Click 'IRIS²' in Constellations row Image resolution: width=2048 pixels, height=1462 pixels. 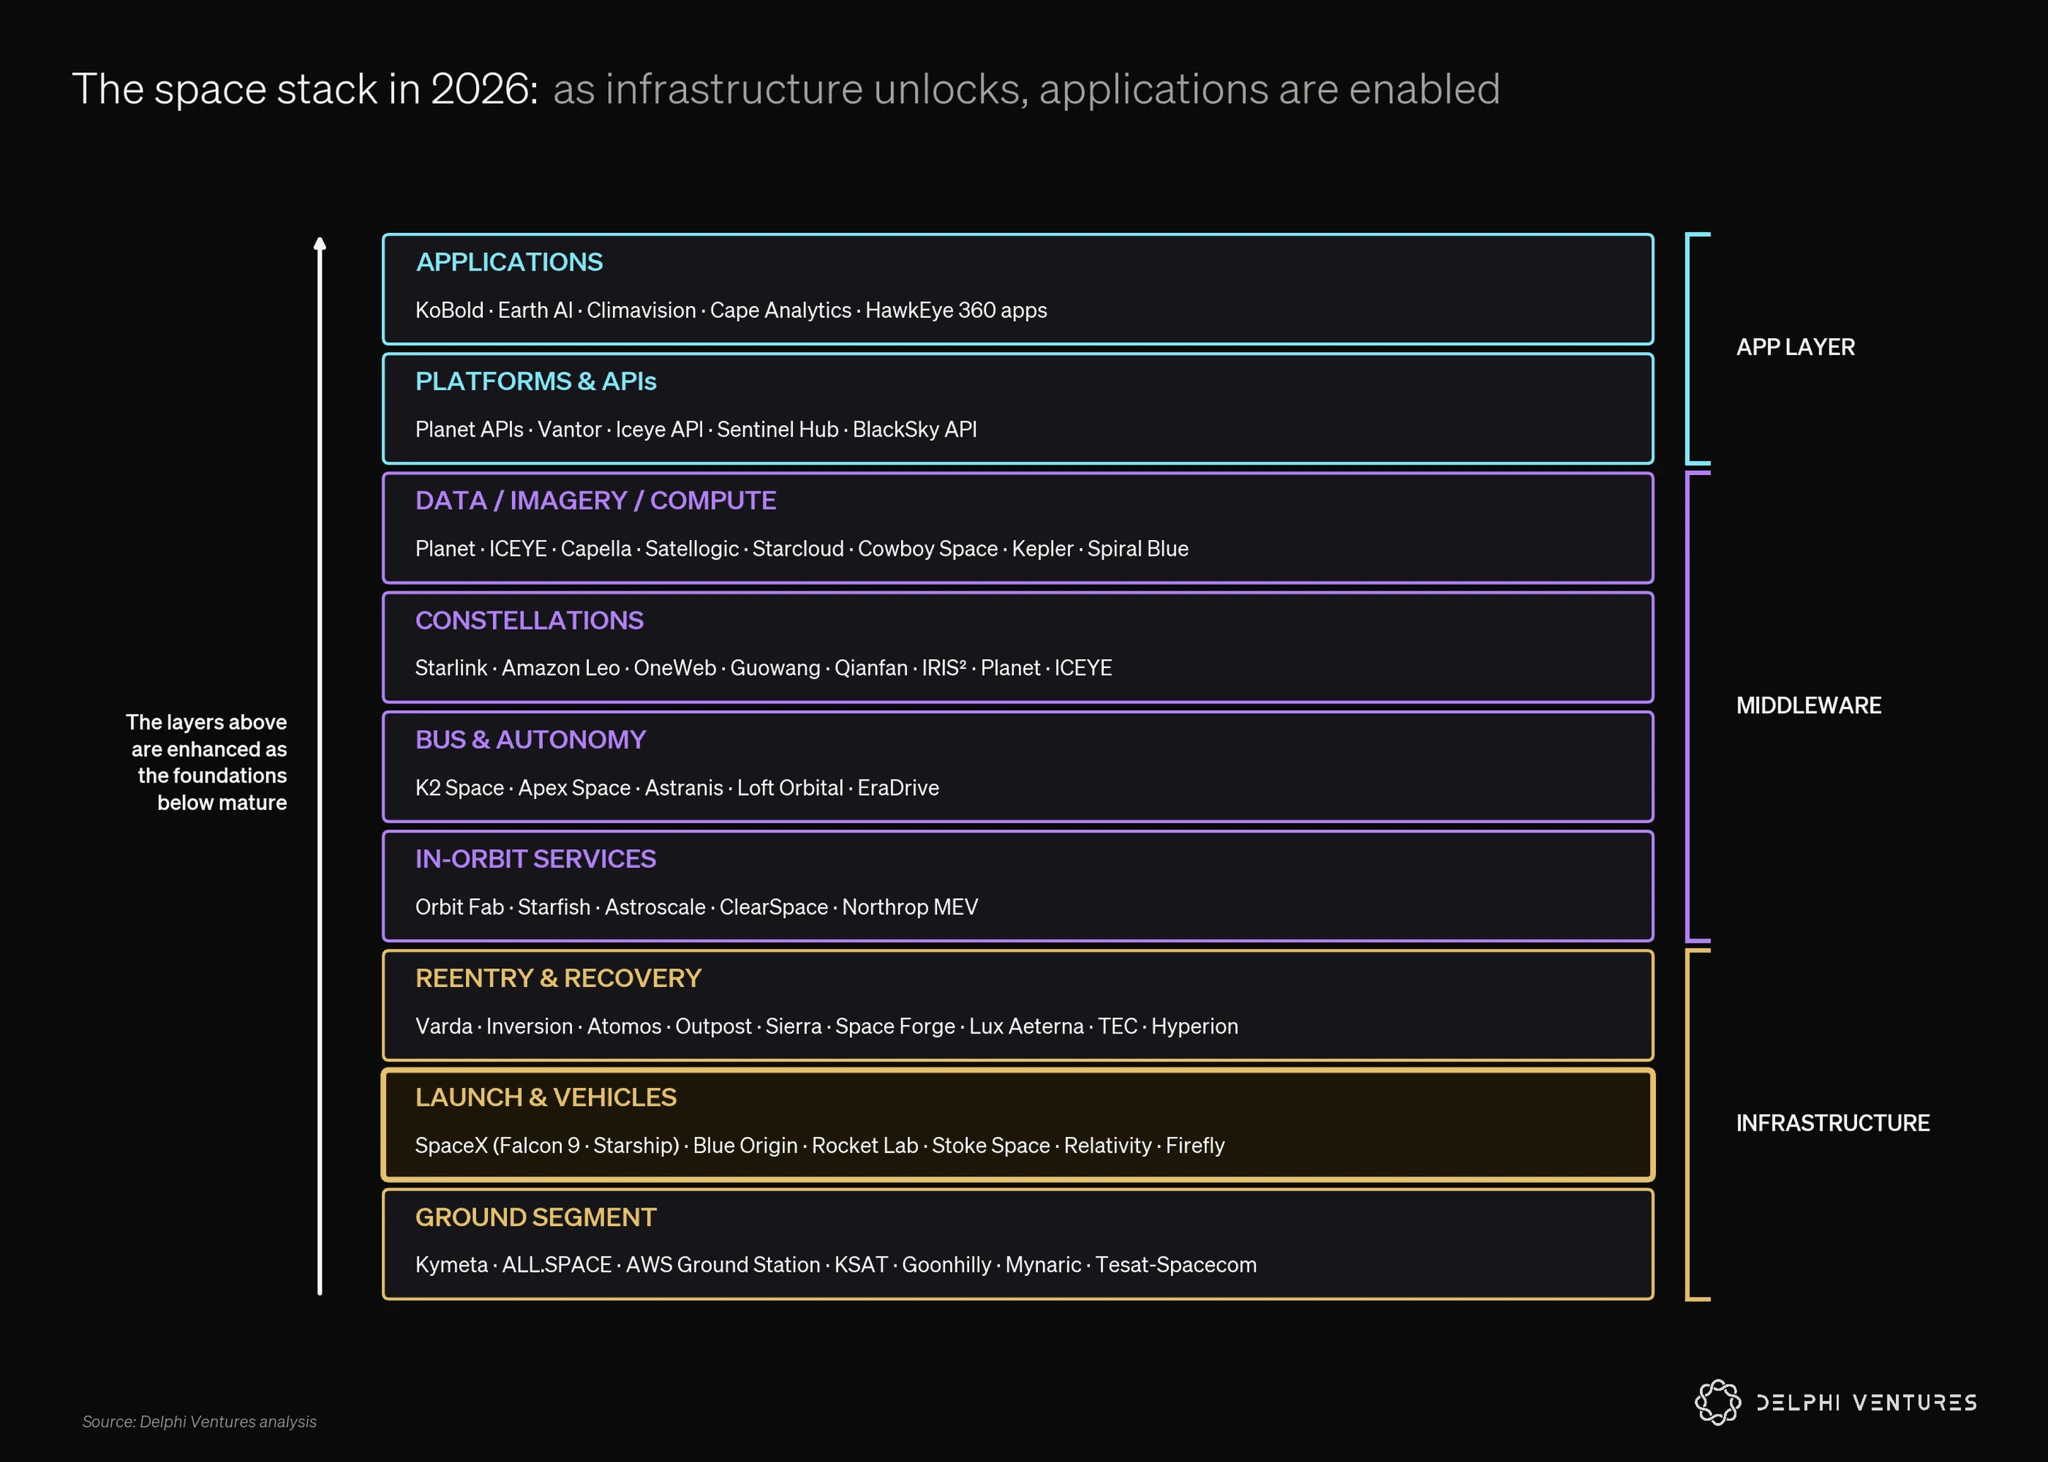944,668
